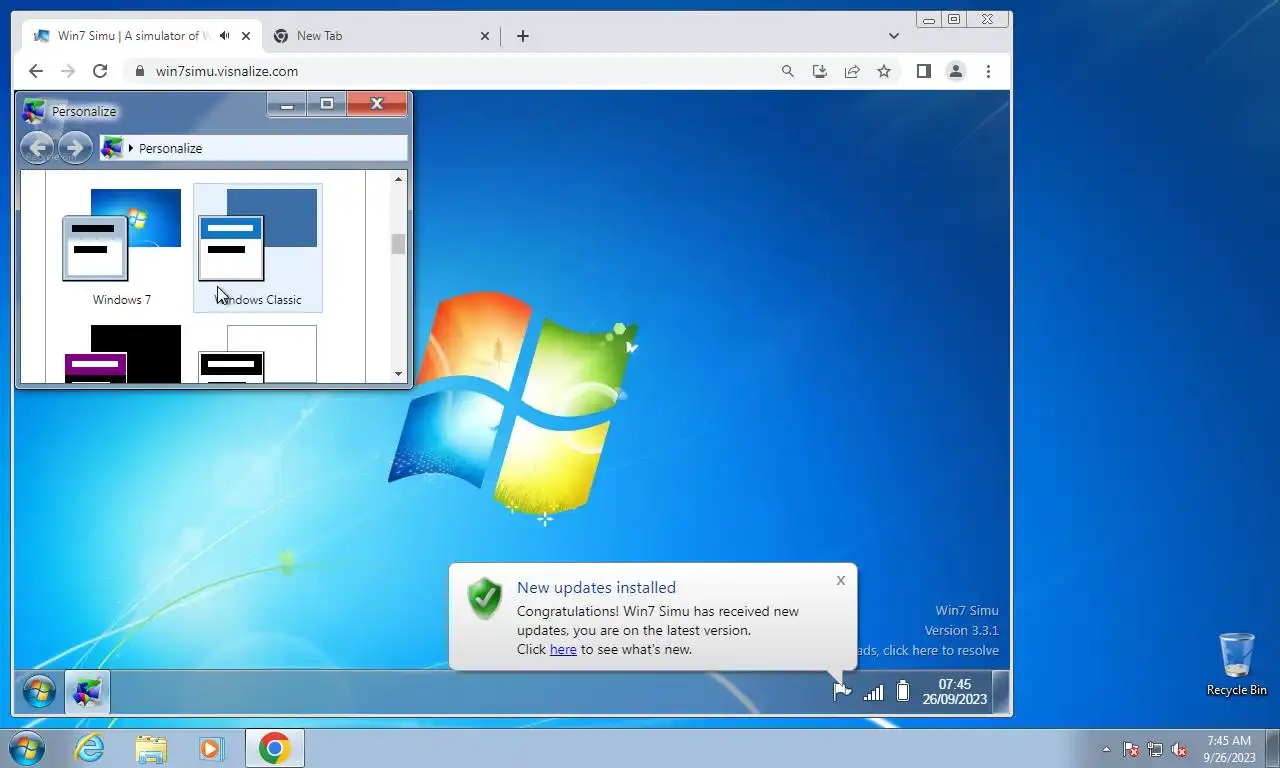The width and height of the screenshot is (1280, 768).
Task: Open the Action Center flag in simulator tray
Action: pyautogui.click(x=842, y=691)
